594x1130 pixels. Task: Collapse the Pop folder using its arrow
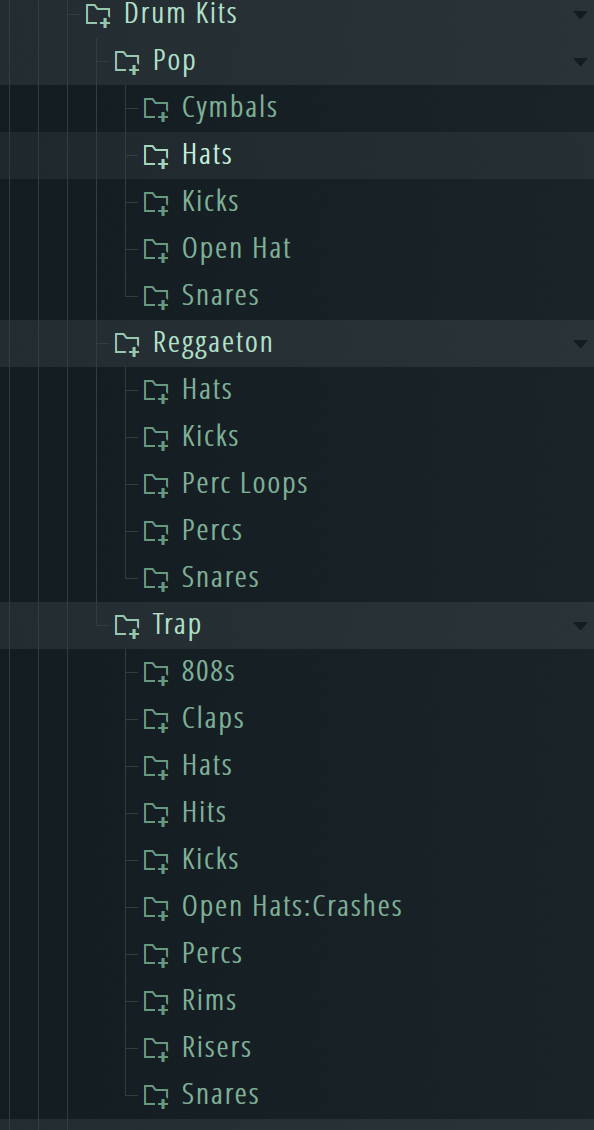[580, 62]
